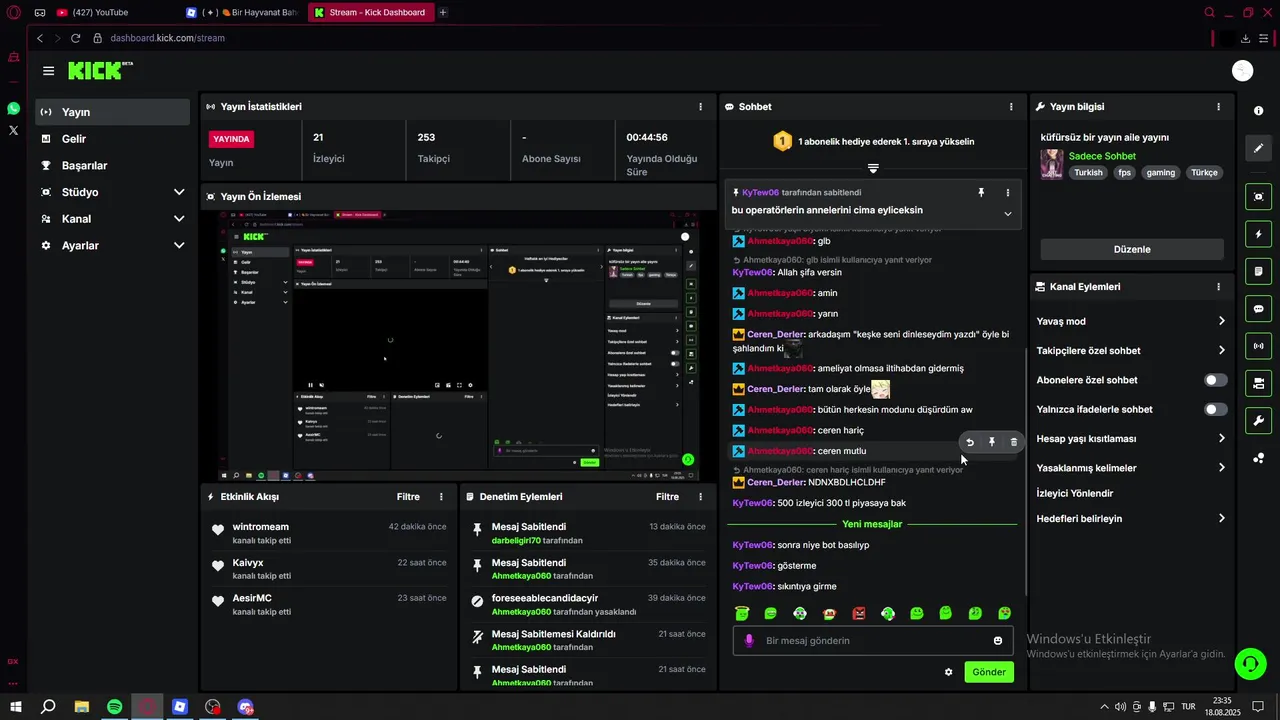Viewport: 1280px width, 720px height.
Task: Toggle the wrench stream info widget icon
Action: click(1258, 420)
